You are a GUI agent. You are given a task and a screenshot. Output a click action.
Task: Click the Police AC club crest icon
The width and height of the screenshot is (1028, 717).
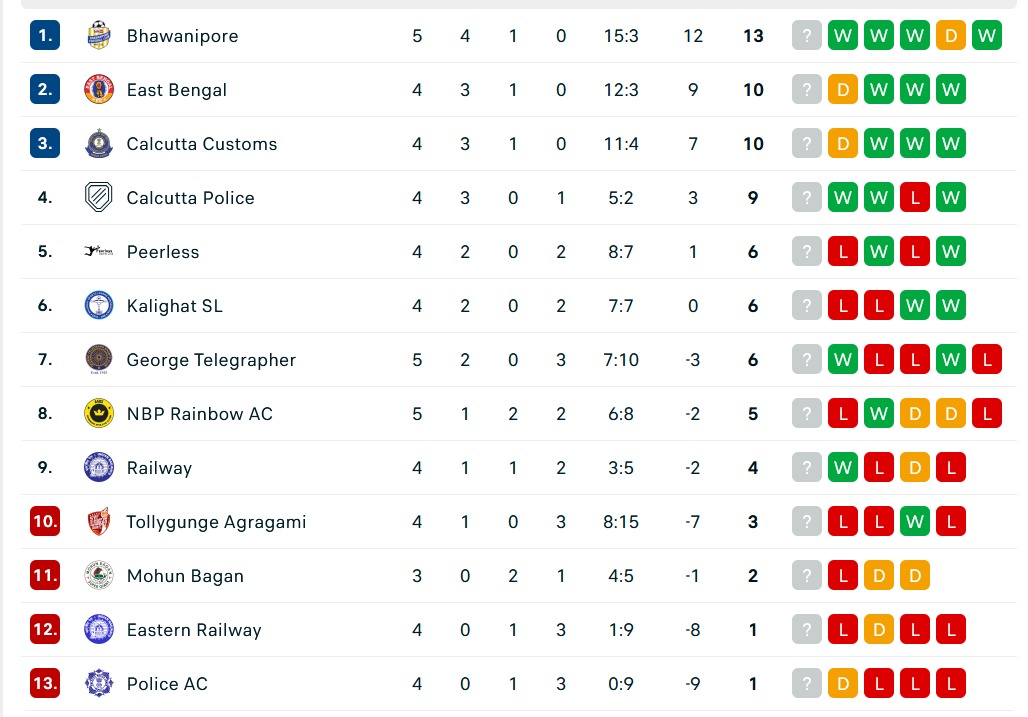click(x=99, y=684)
